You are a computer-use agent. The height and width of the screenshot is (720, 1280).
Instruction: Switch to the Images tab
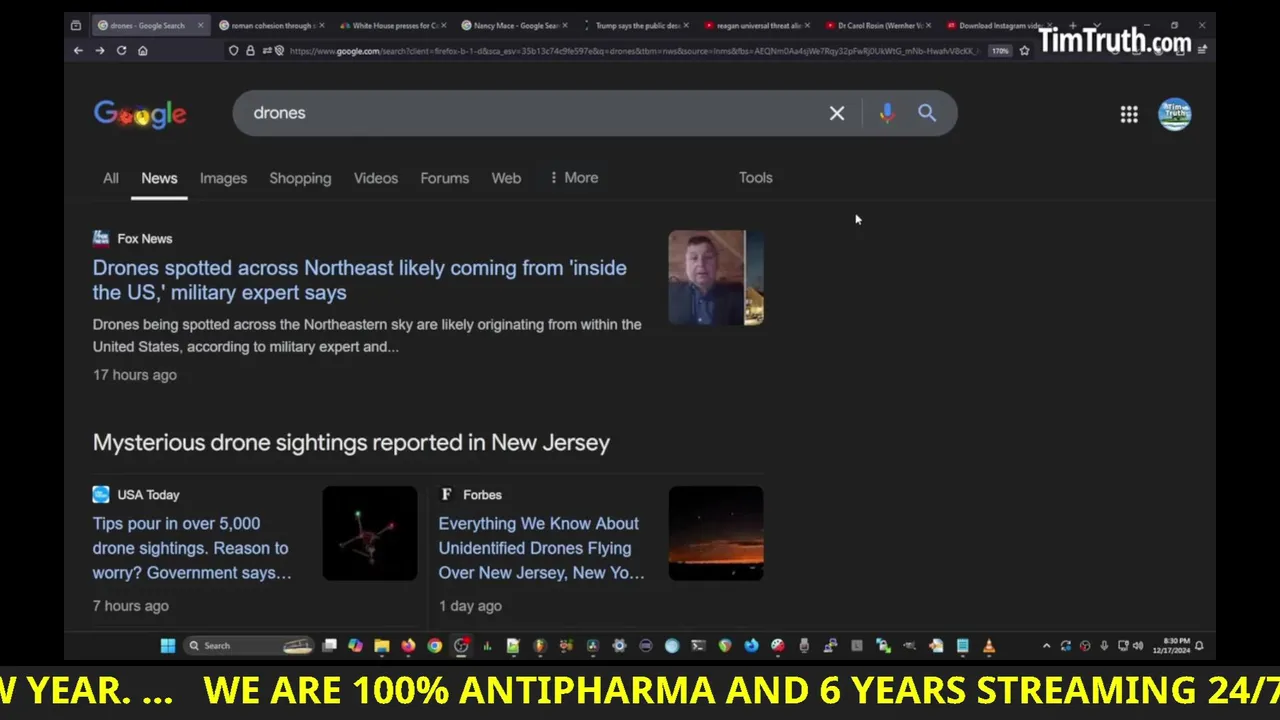pos(223,178)
